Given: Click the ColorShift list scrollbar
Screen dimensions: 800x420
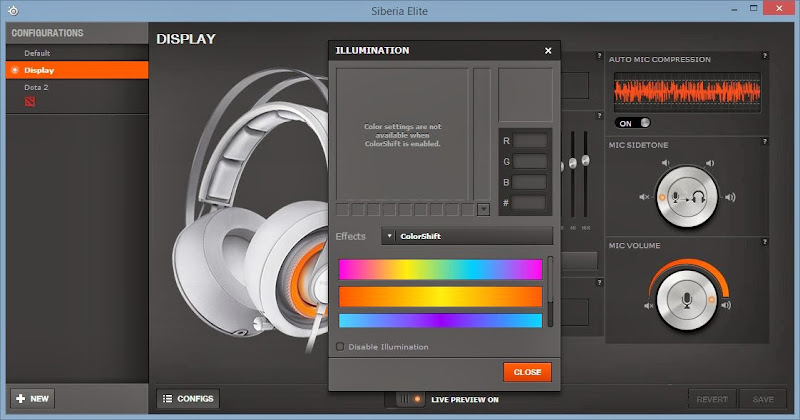Looking at the screenshot, I should [550, 291].
